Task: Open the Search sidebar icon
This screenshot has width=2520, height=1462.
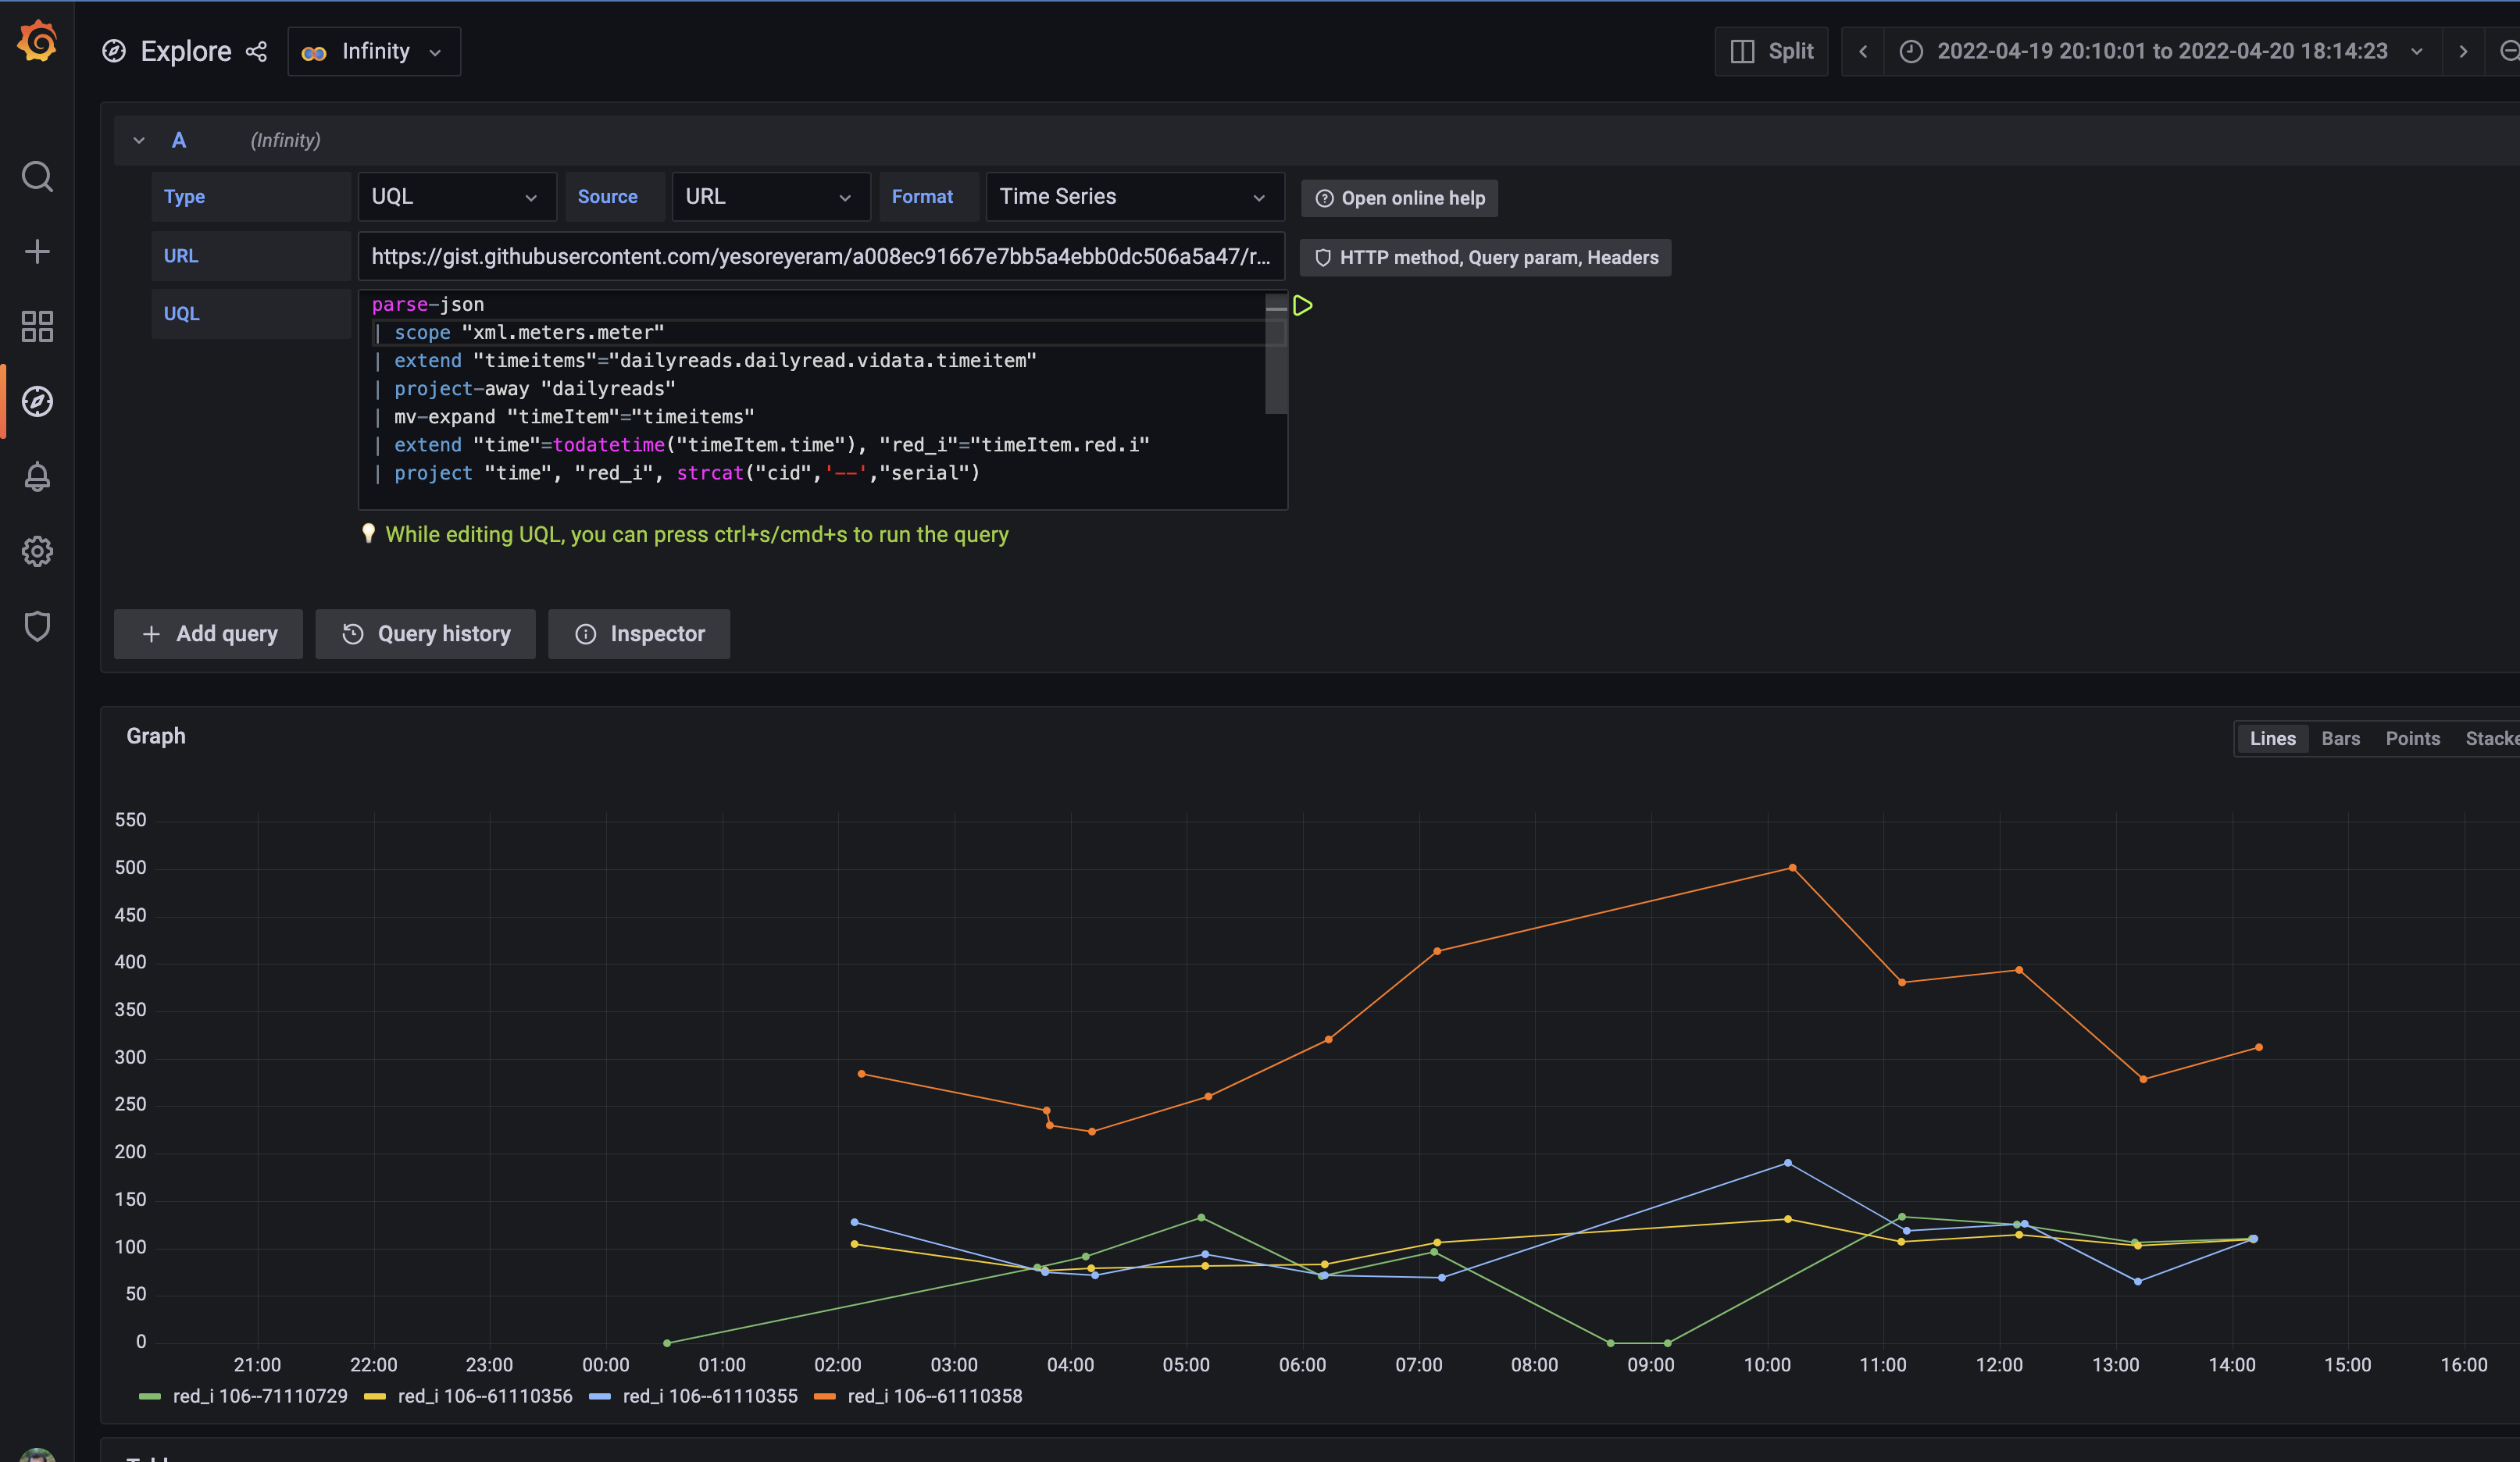Action: coord(37,176)
